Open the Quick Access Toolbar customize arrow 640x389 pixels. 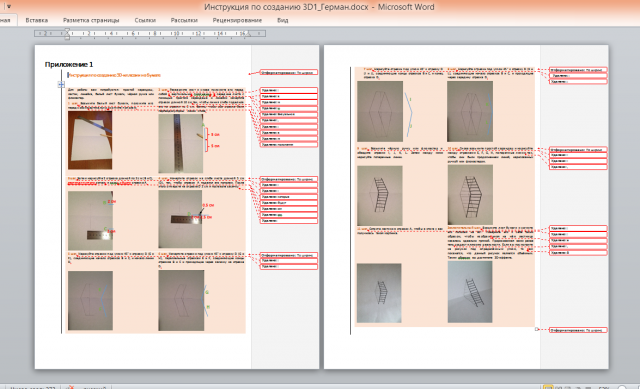point(9,7)
